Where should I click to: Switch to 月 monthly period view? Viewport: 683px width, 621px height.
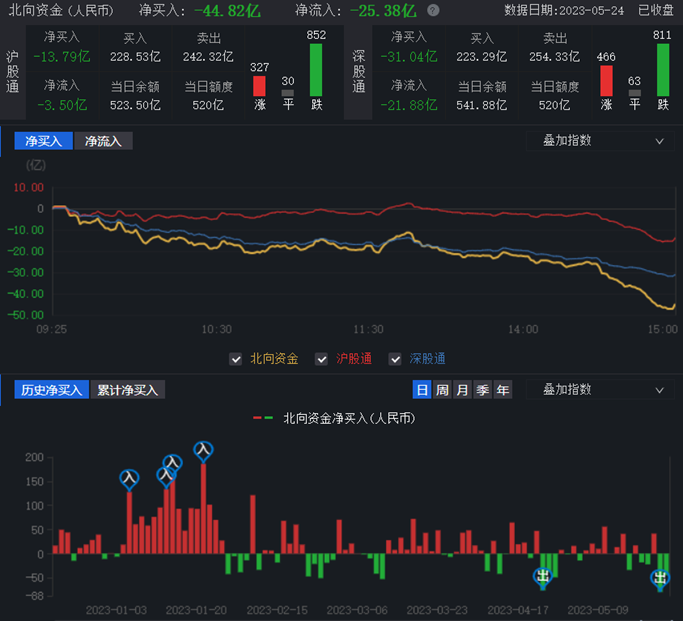point(462,390)
